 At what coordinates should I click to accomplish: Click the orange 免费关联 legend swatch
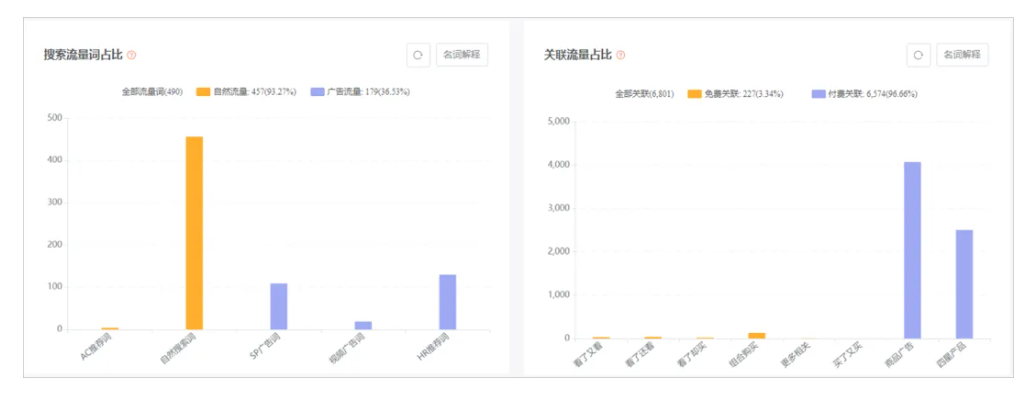point(694,94)
